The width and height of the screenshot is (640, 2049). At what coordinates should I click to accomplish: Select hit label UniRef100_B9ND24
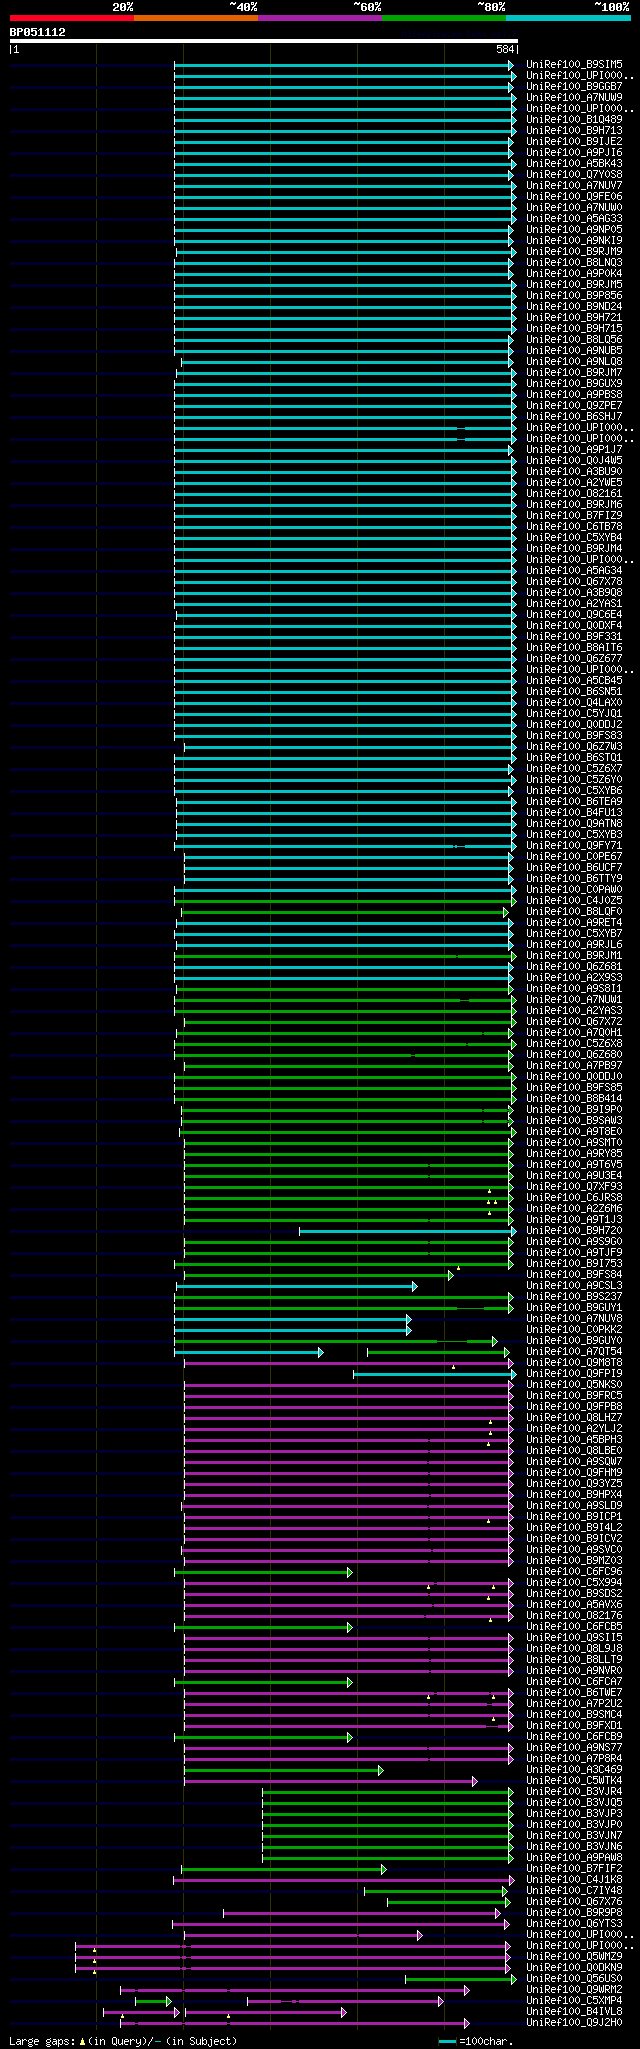point(574,307)
